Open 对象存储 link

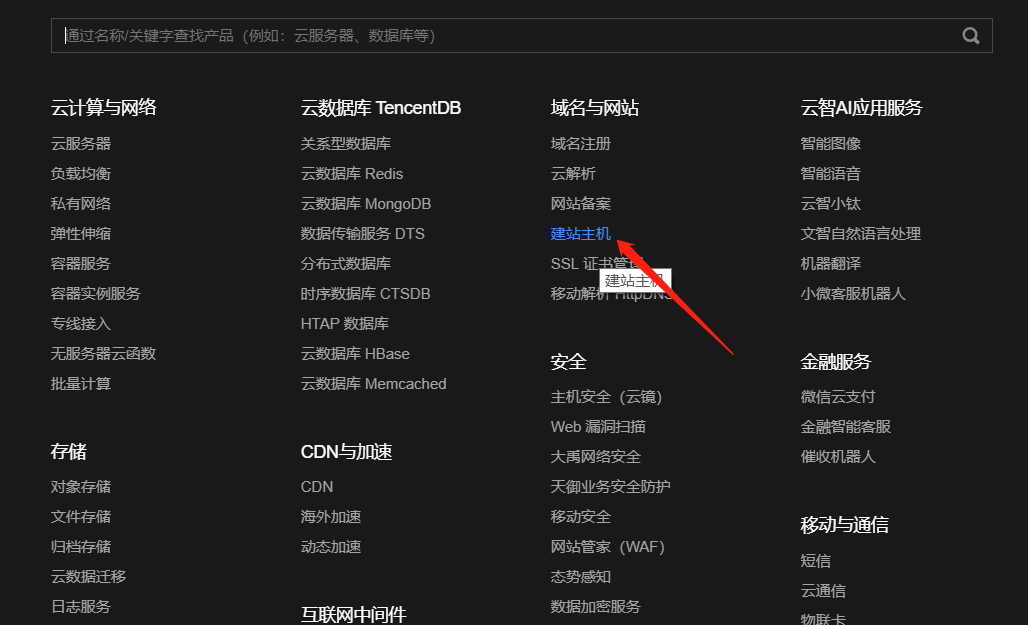click(x=81, y=487)
